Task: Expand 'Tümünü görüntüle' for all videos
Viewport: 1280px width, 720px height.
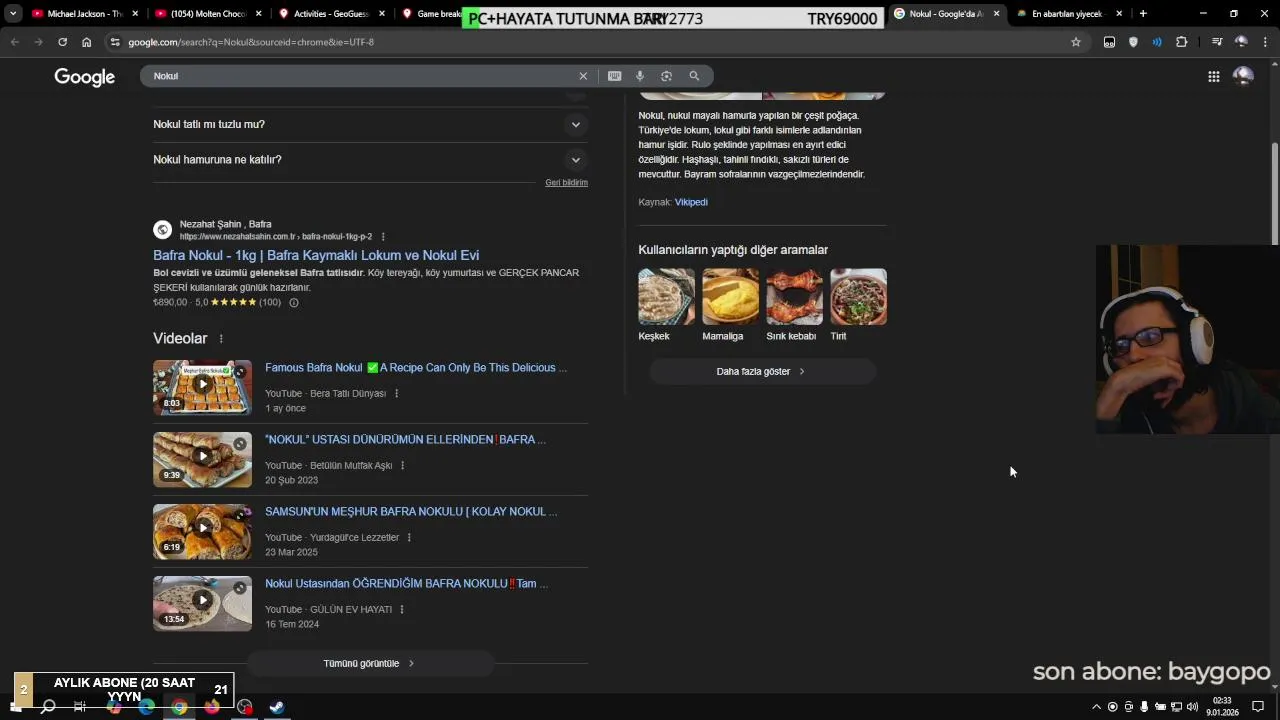Action: coord(370,664)
